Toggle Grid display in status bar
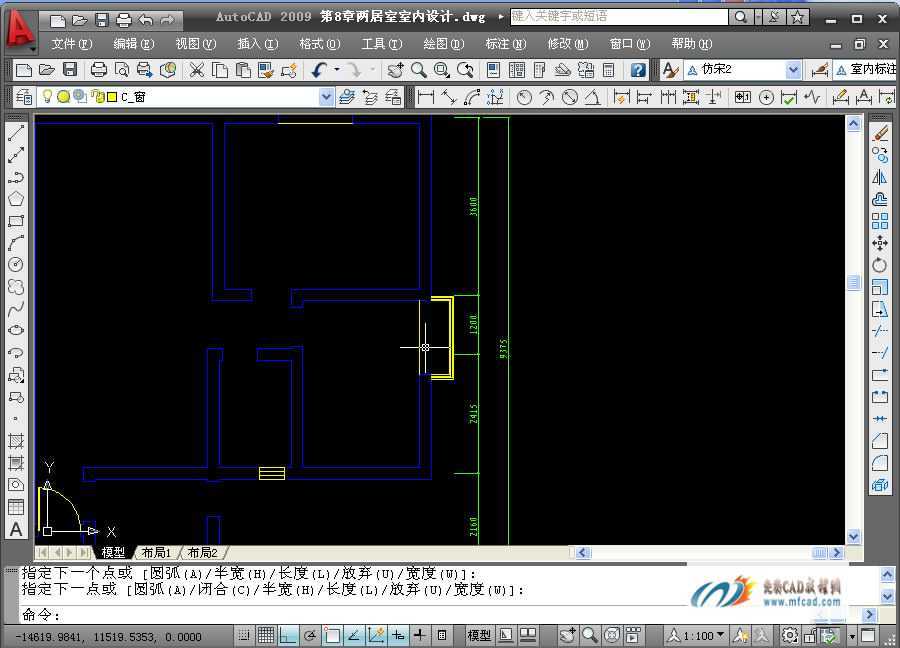This screenshot has width=900, height=648. coord(266,635)
